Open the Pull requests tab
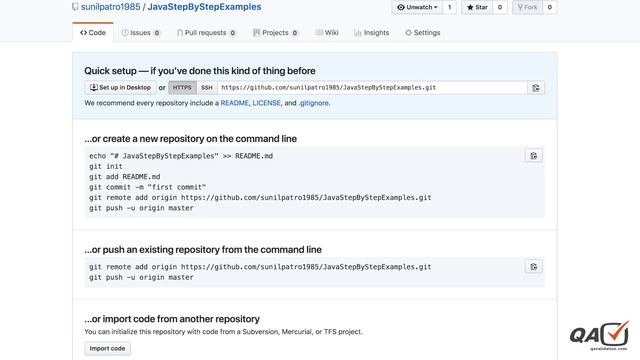 206,33
